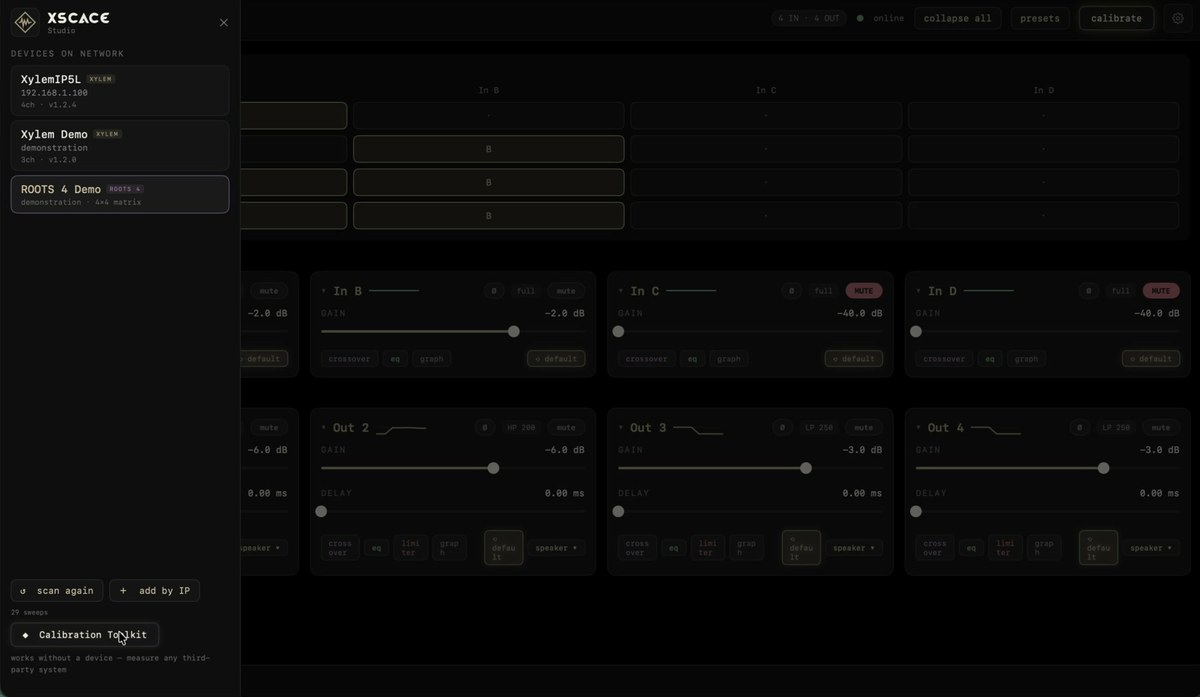Open the In C eq tab

(692, 359)
